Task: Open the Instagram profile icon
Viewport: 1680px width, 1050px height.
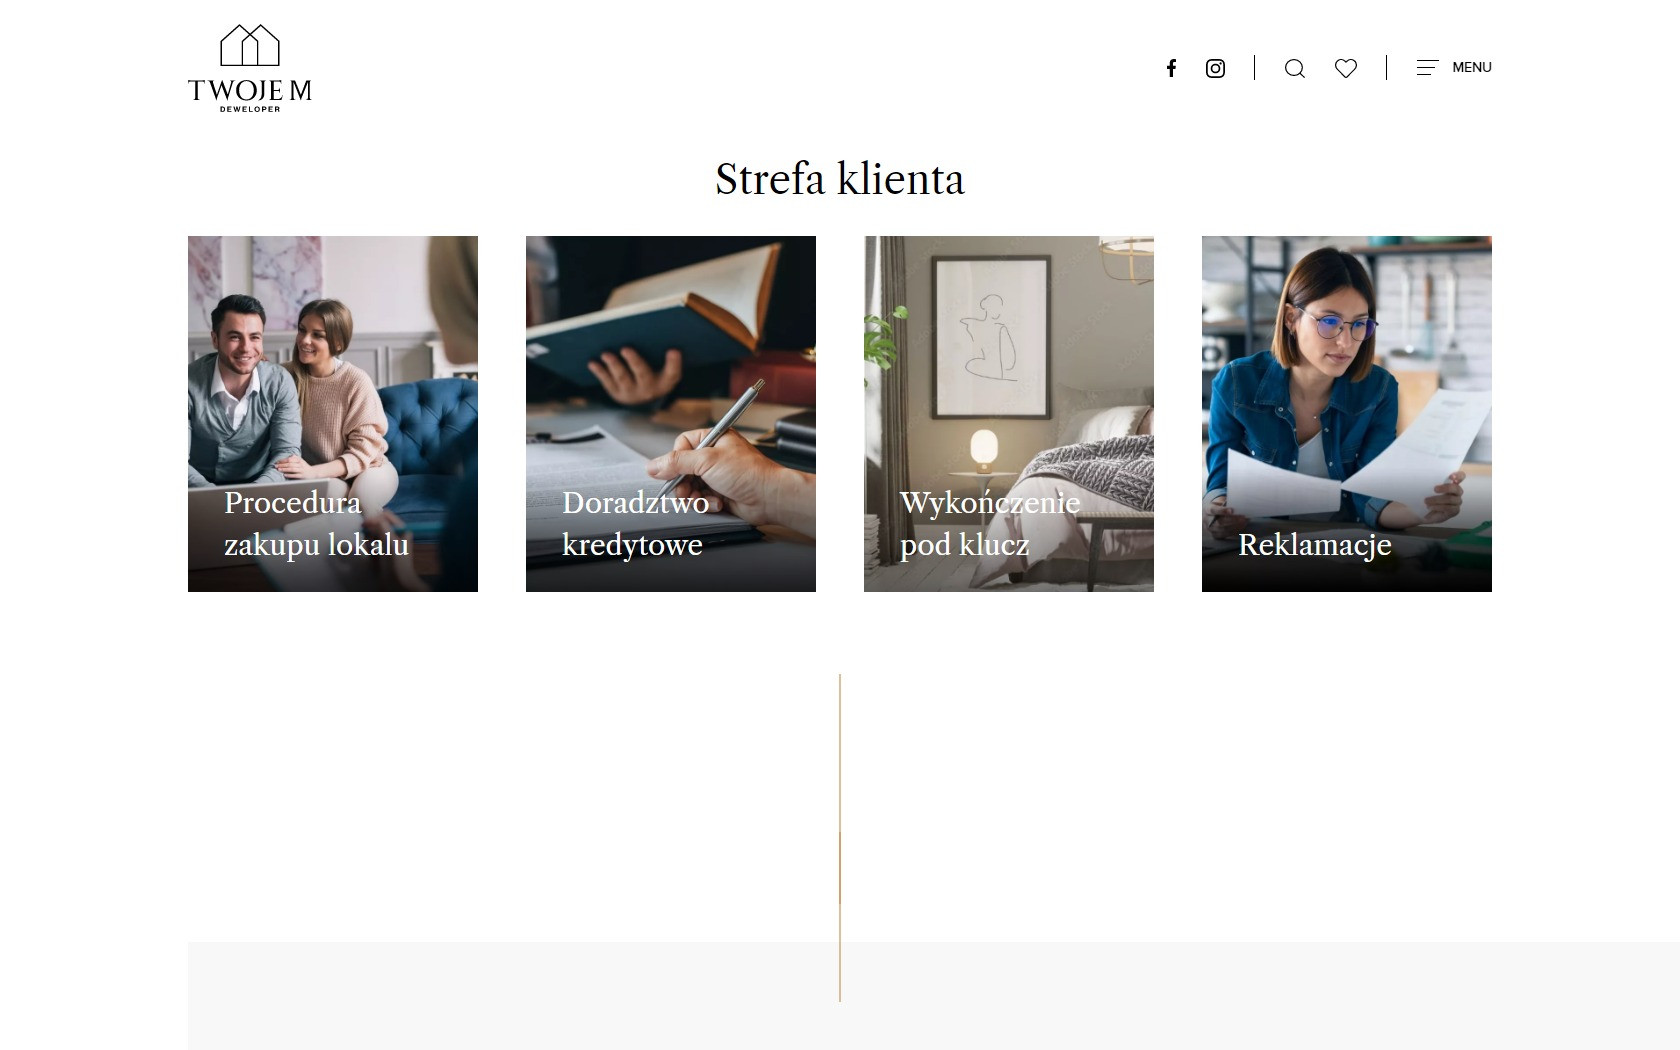Action: click(x=1215, y=68)
